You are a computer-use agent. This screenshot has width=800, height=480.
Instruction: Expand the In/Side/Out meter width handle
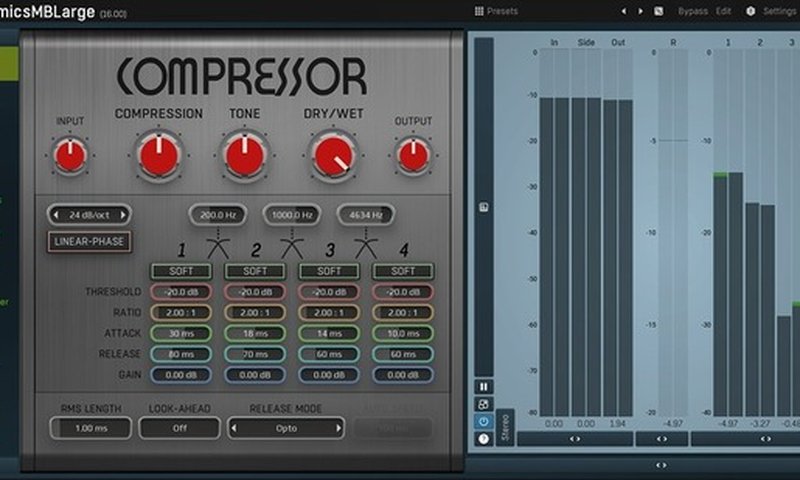pos(575,439)
